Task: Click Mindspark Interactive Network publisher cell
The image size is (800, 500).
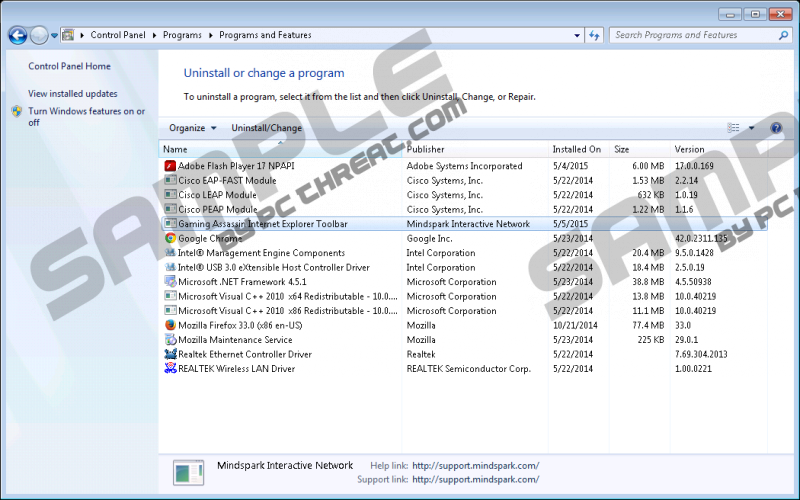Action: (x=468, y=224)
